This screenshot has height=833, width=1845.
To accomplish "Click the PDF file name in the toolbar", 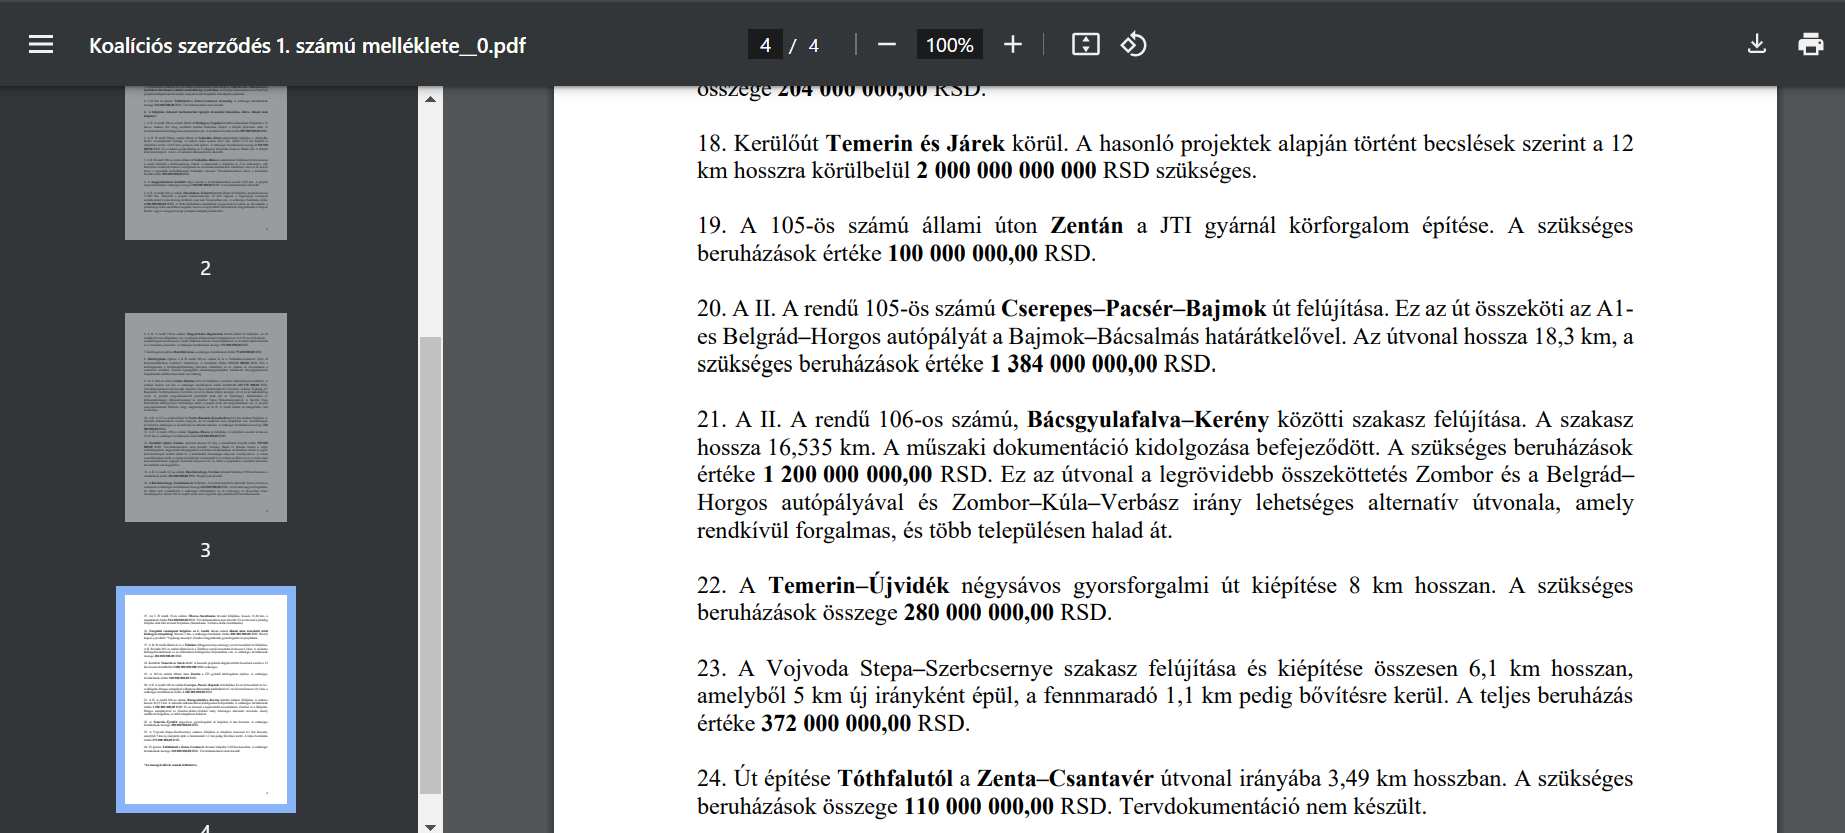I will click(307, 45).
